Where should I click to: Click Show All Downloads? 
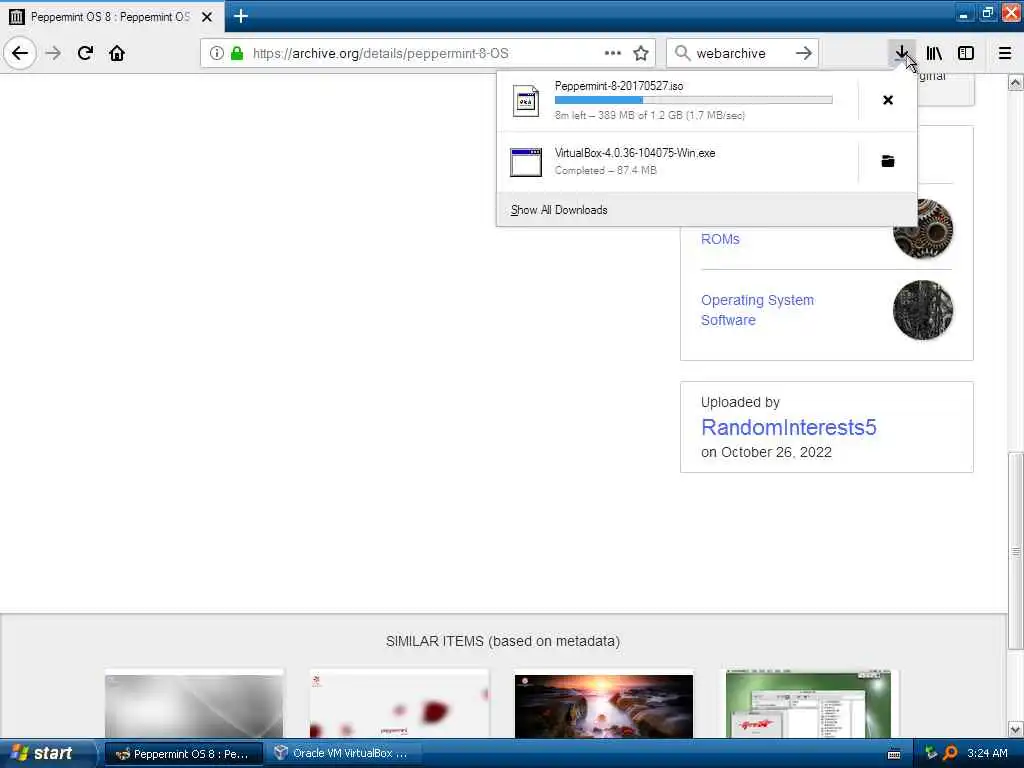559,210
